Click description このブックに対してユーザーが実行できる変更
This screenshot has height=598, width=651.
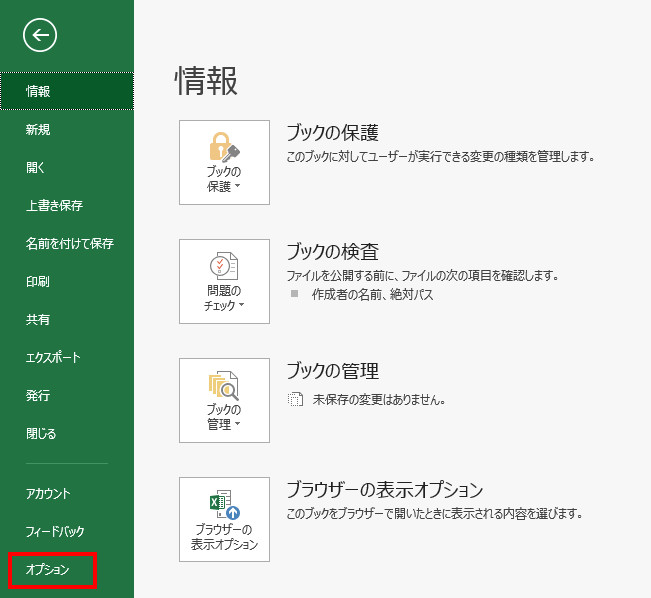[x=441, y=157]
